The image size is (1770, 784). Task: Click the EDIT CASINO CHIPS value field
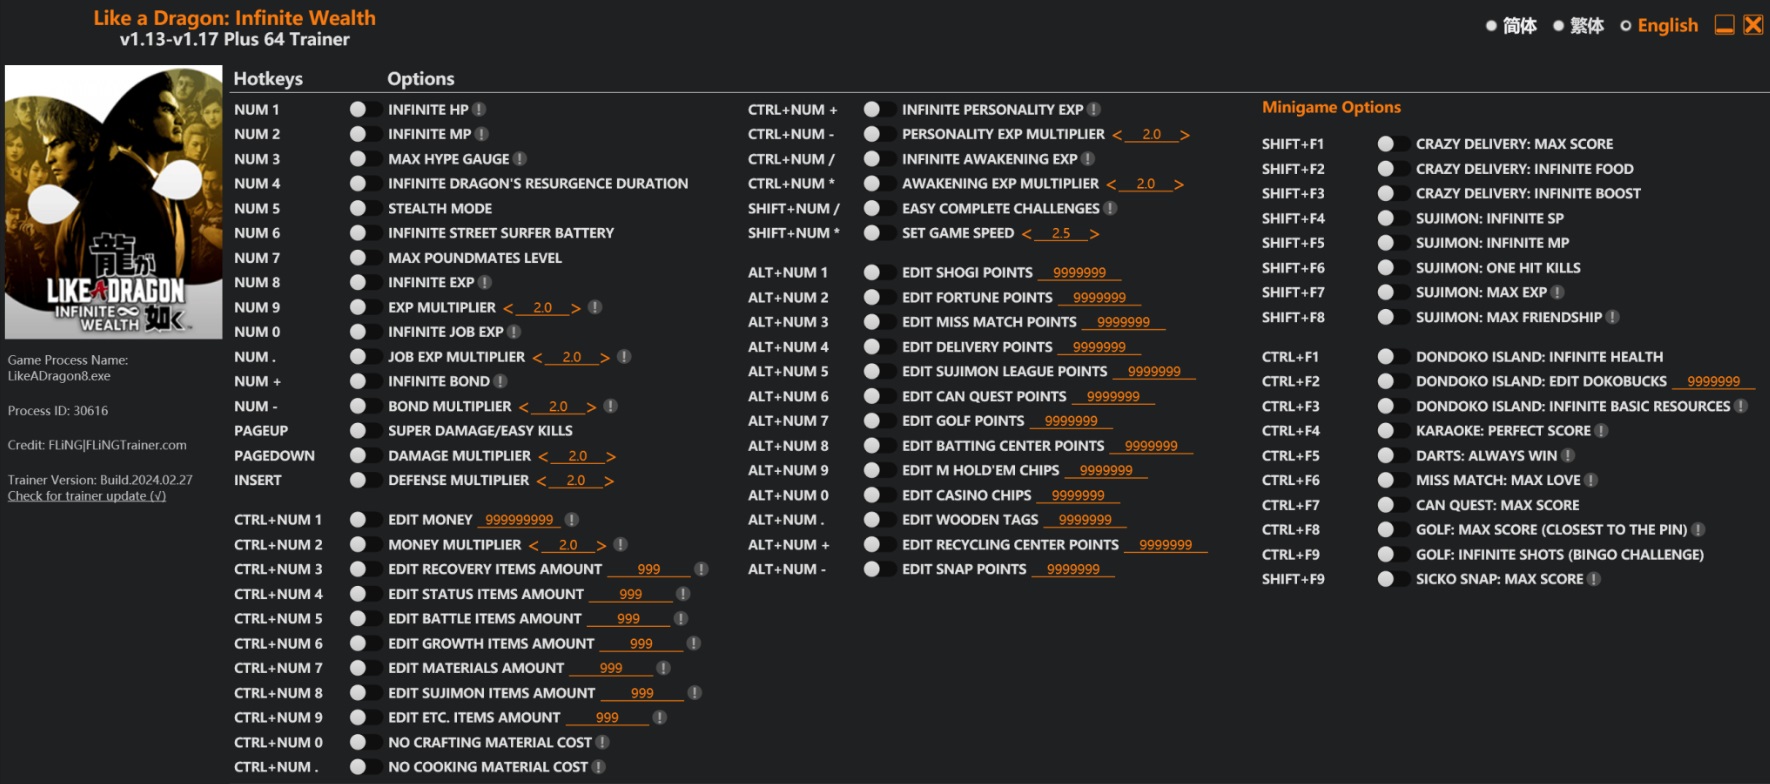click(1078, 496)
